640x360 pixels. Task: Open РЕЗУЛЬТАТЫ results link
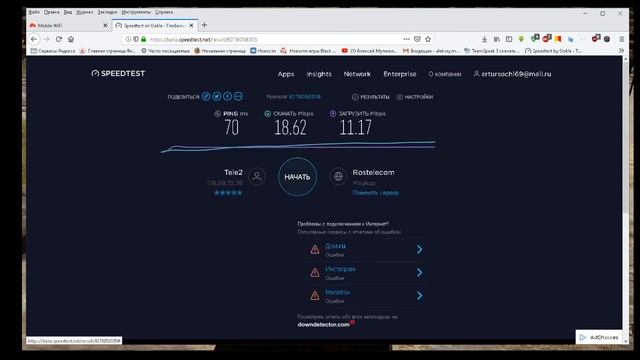pos(371,97)
